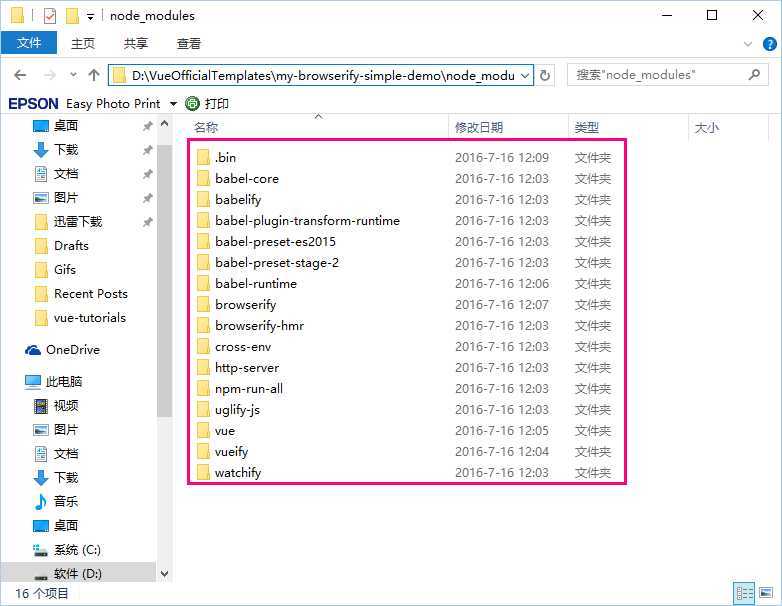Viewport: 782px width, 606px height.
Task: Click navigation pane scroll down arrow
Action: tap(165, 574)
